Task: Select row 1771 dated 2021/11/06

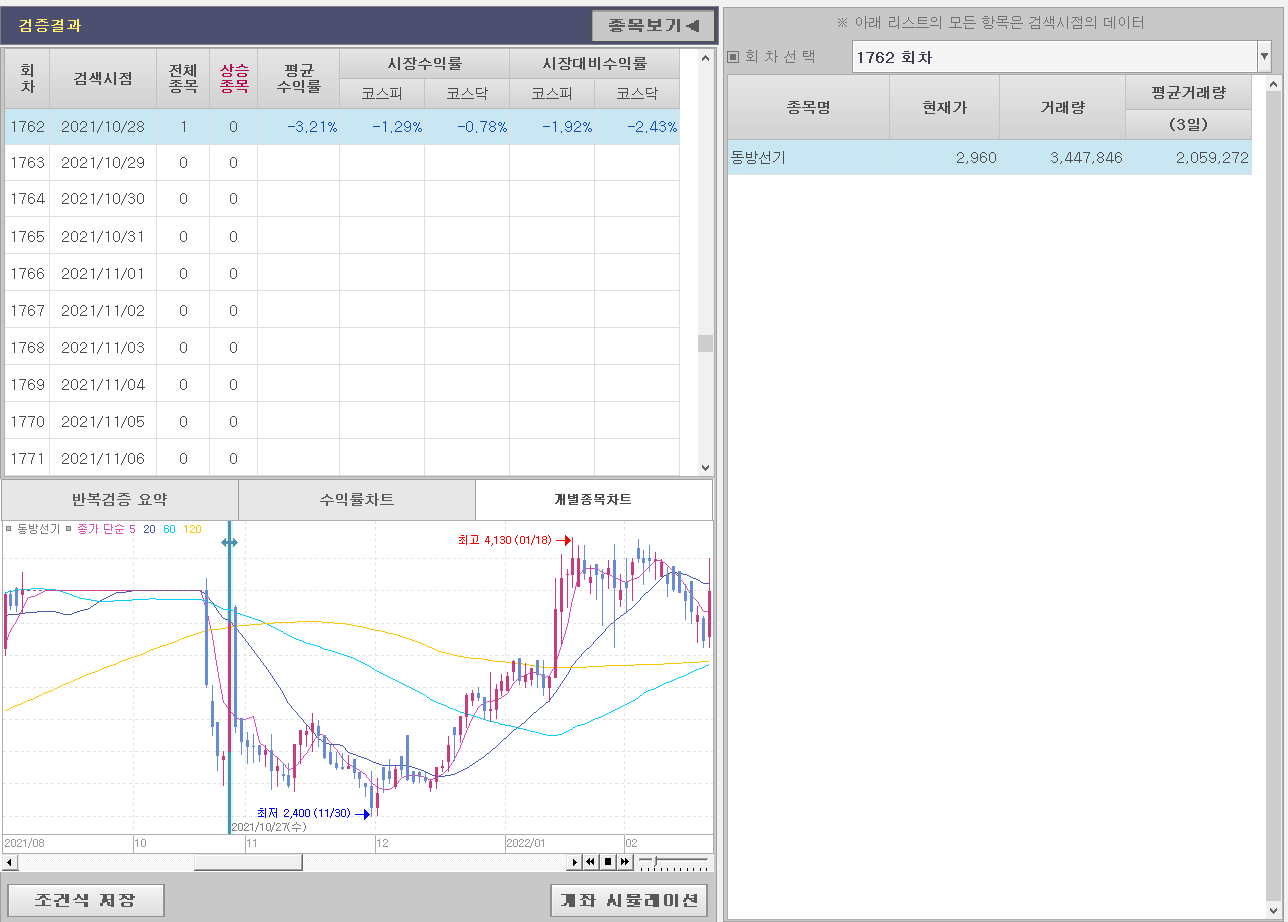Action: tap(342, 459)
